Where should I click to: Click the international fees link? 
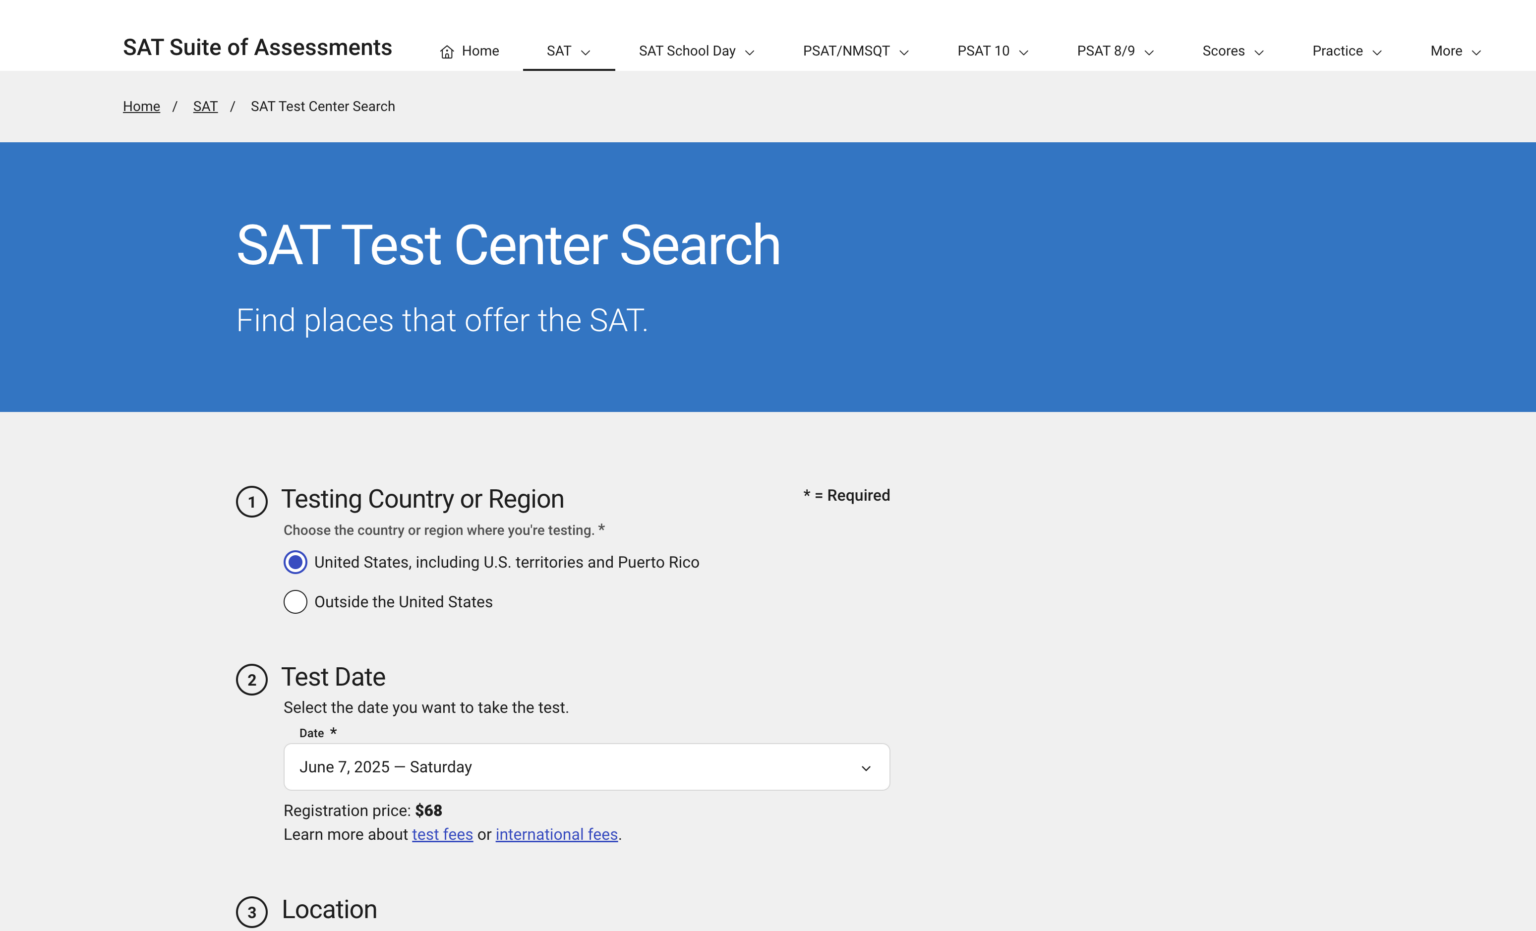click(557, 834)
